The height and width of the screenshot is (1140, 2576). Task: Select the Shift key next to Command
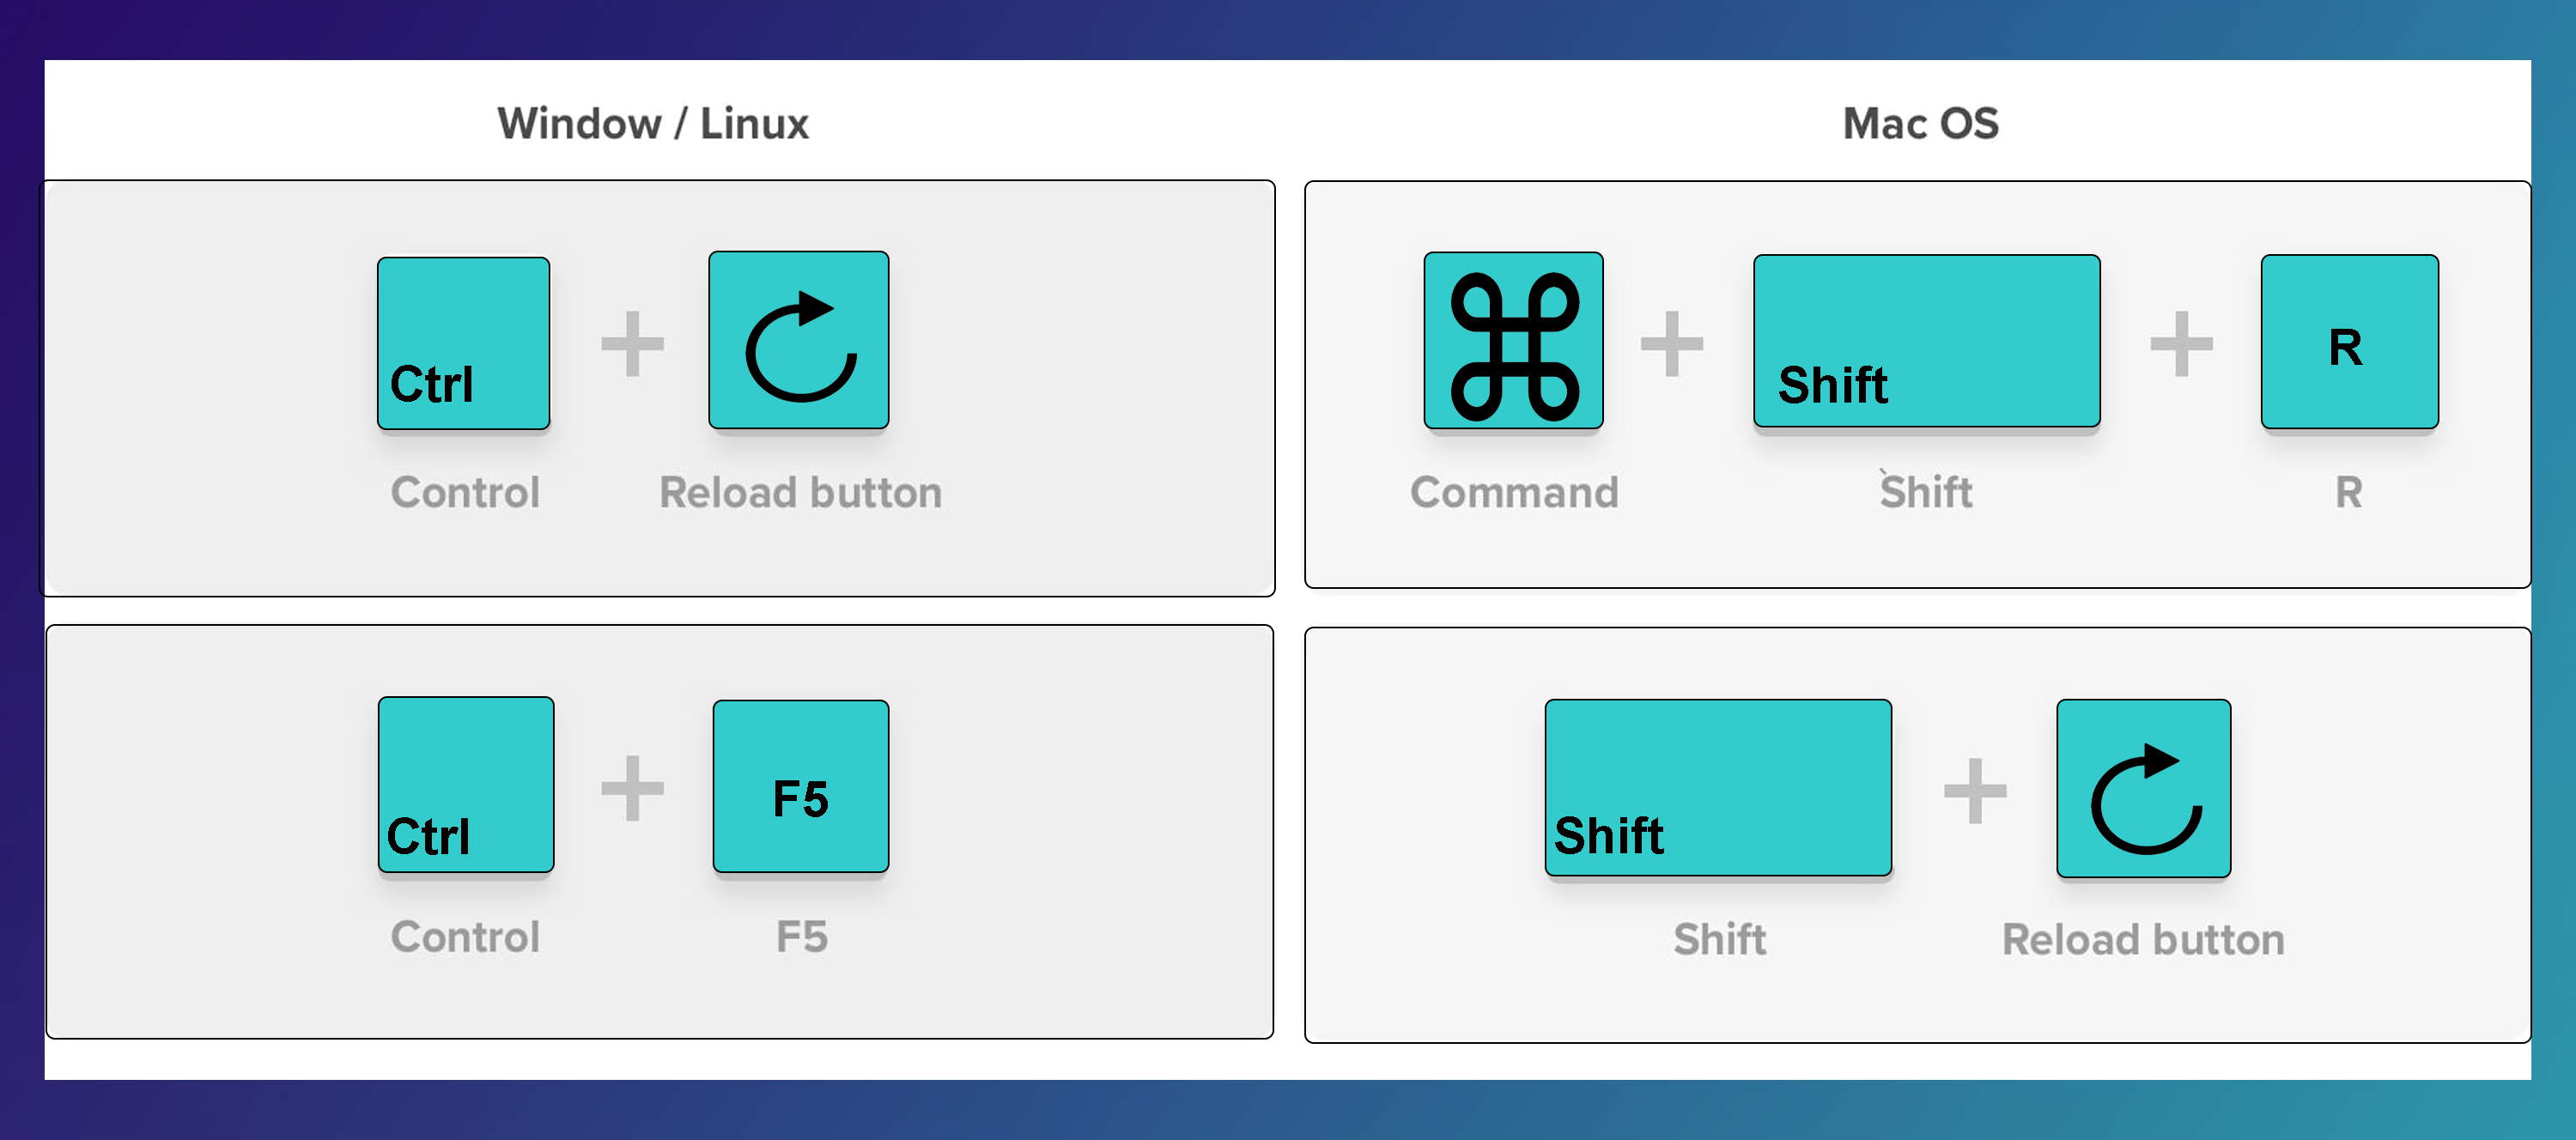pyautogui.click(x=1926, y=341)
